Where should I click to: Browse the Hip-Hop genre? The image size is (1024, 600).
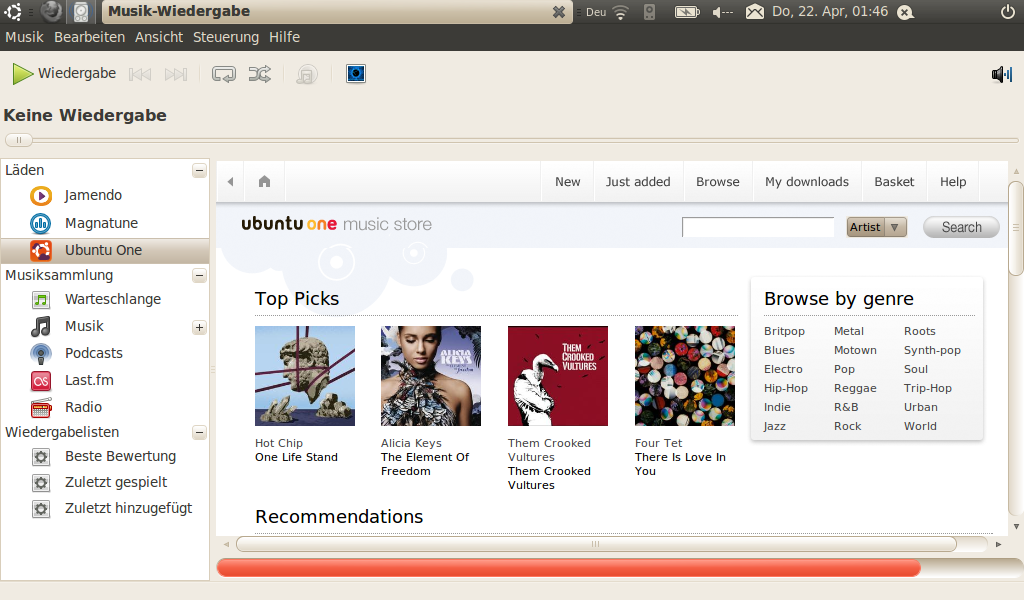pyautogui.click(x=786, y=388)
